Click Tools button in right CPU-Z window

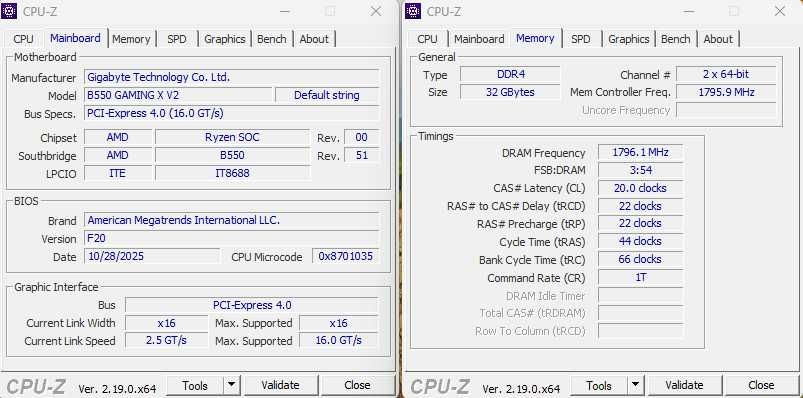599,385
